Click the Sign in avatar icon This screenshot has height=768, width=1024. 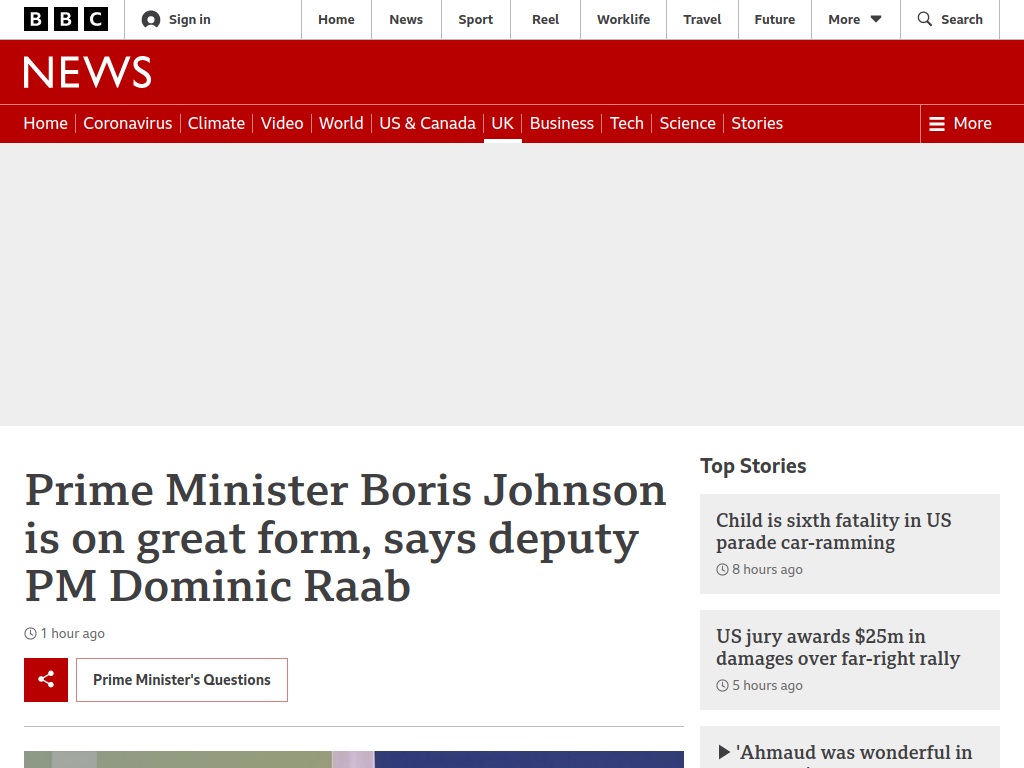(151, 20)
